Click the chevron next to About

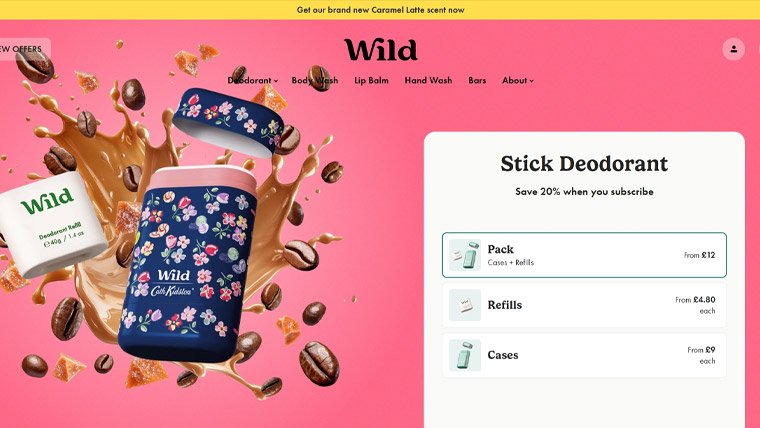[x=531, y=81]
